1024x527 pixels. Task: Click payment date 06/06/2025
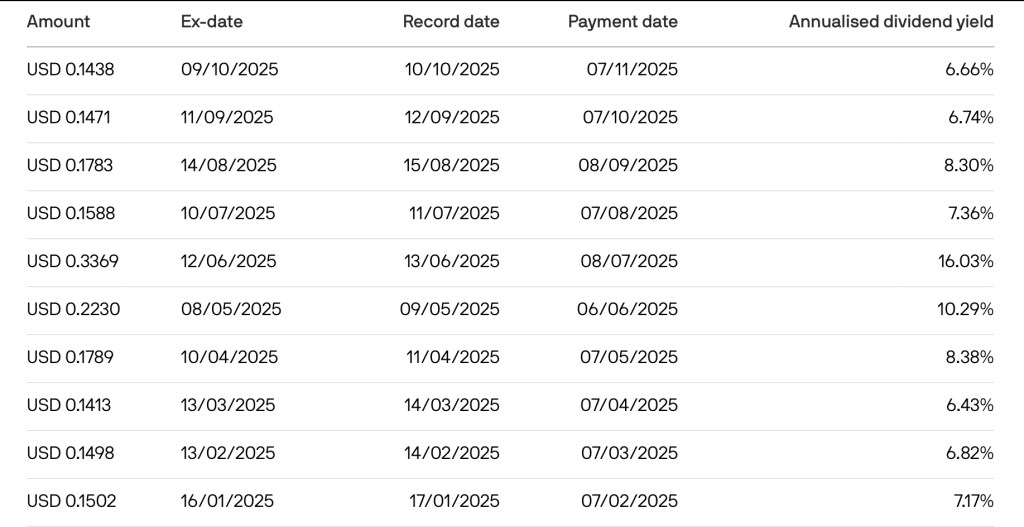pyautogui.click(x=627, y=309)
